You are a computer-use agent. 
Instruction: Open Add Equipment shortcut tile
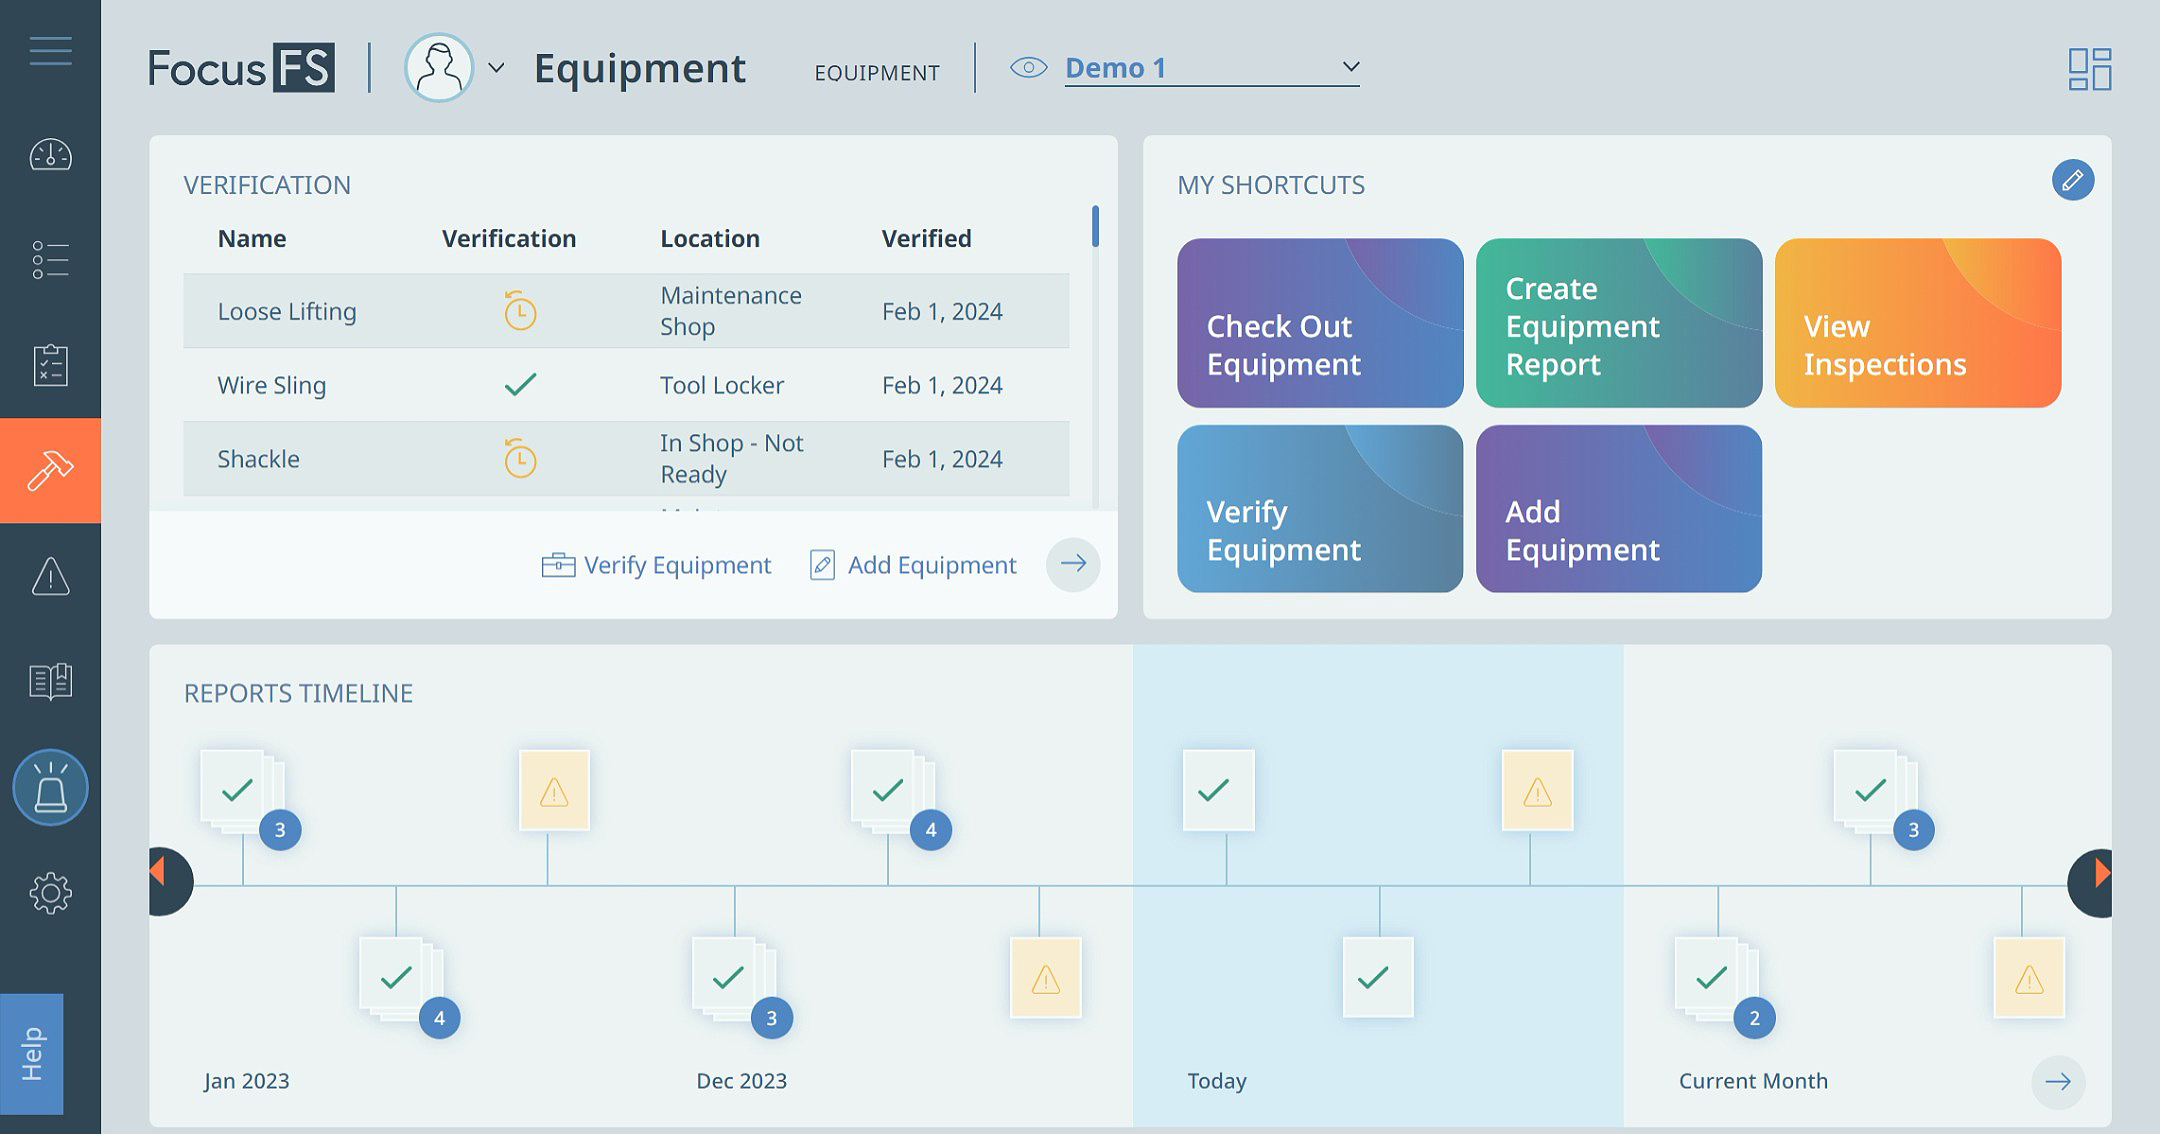(1619, 509)
